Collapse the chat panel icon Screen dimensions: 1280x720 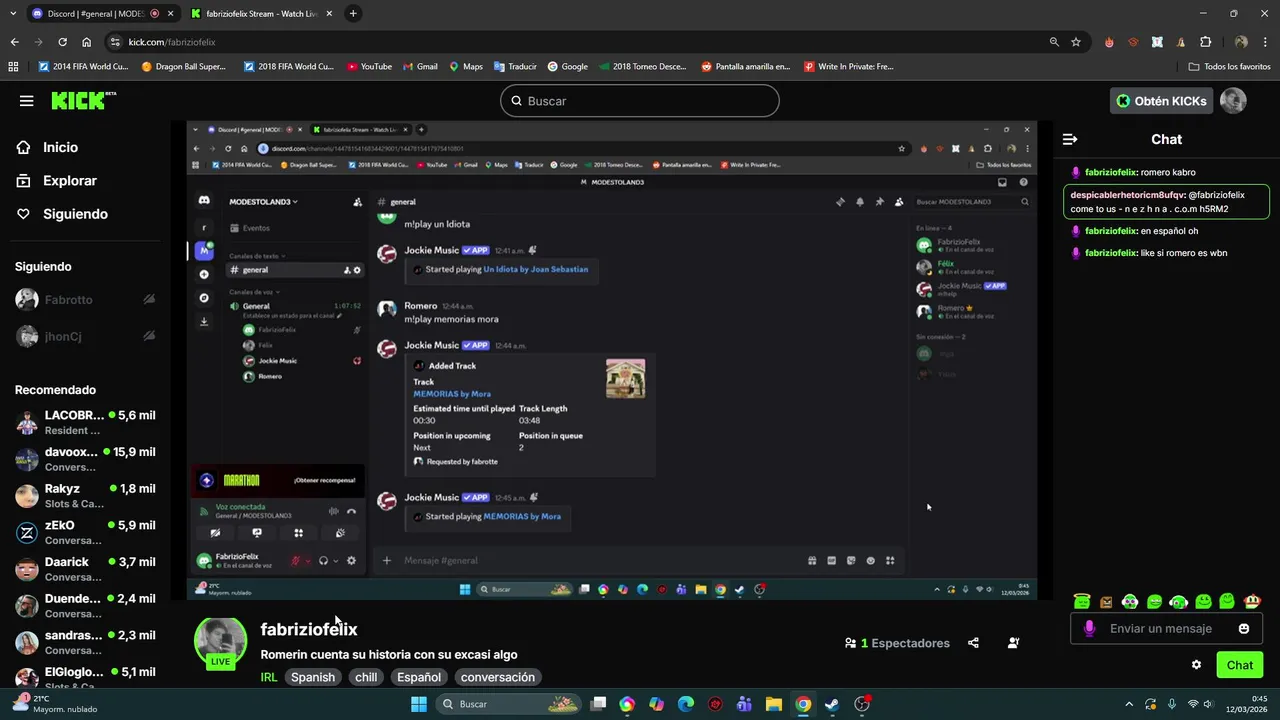coord(1070,139)
